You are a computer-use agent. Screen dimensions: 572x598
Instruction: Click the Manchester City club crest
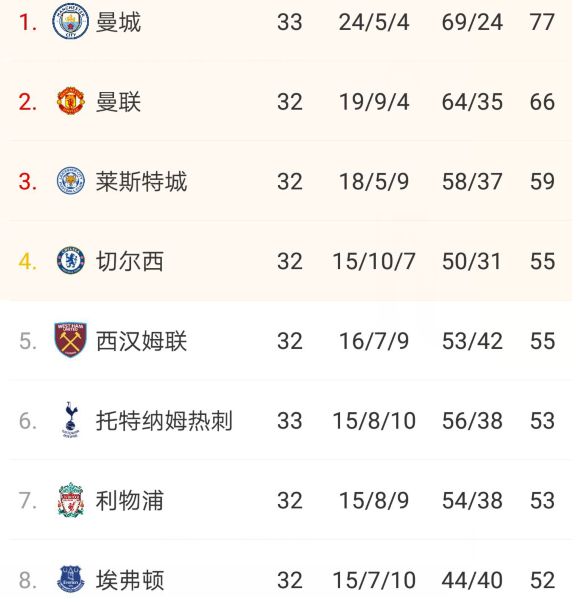pyautogui.click(x=71, y=21)
